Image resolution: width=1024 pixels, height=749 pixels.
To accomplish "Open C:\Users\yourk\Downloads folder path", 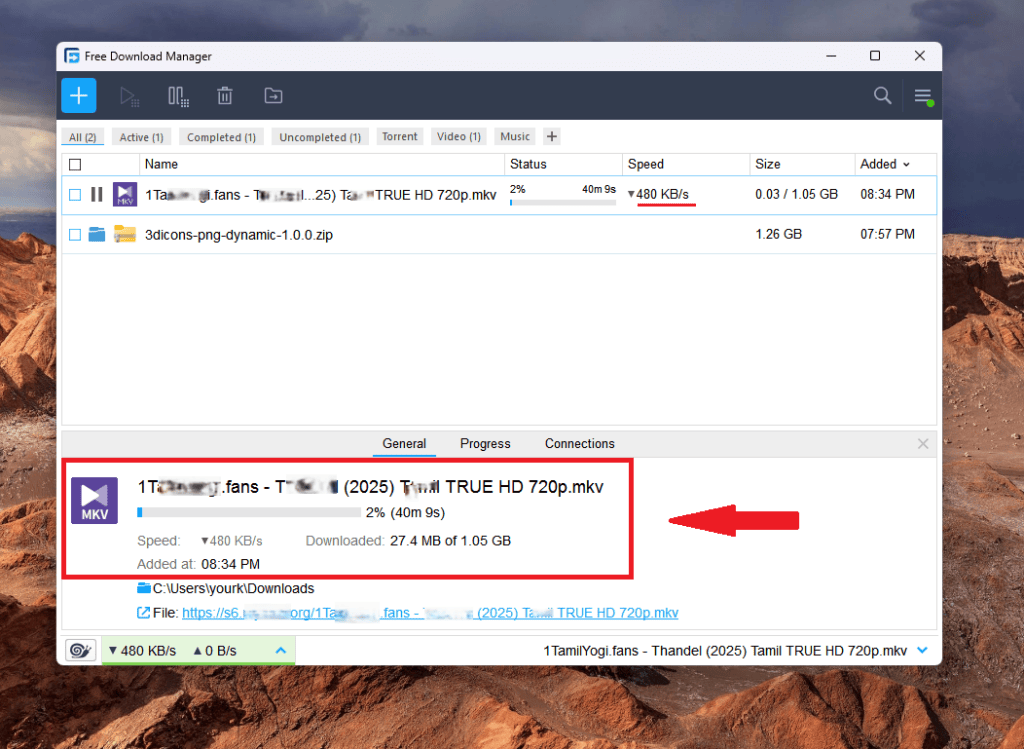I will click(233, 588).
